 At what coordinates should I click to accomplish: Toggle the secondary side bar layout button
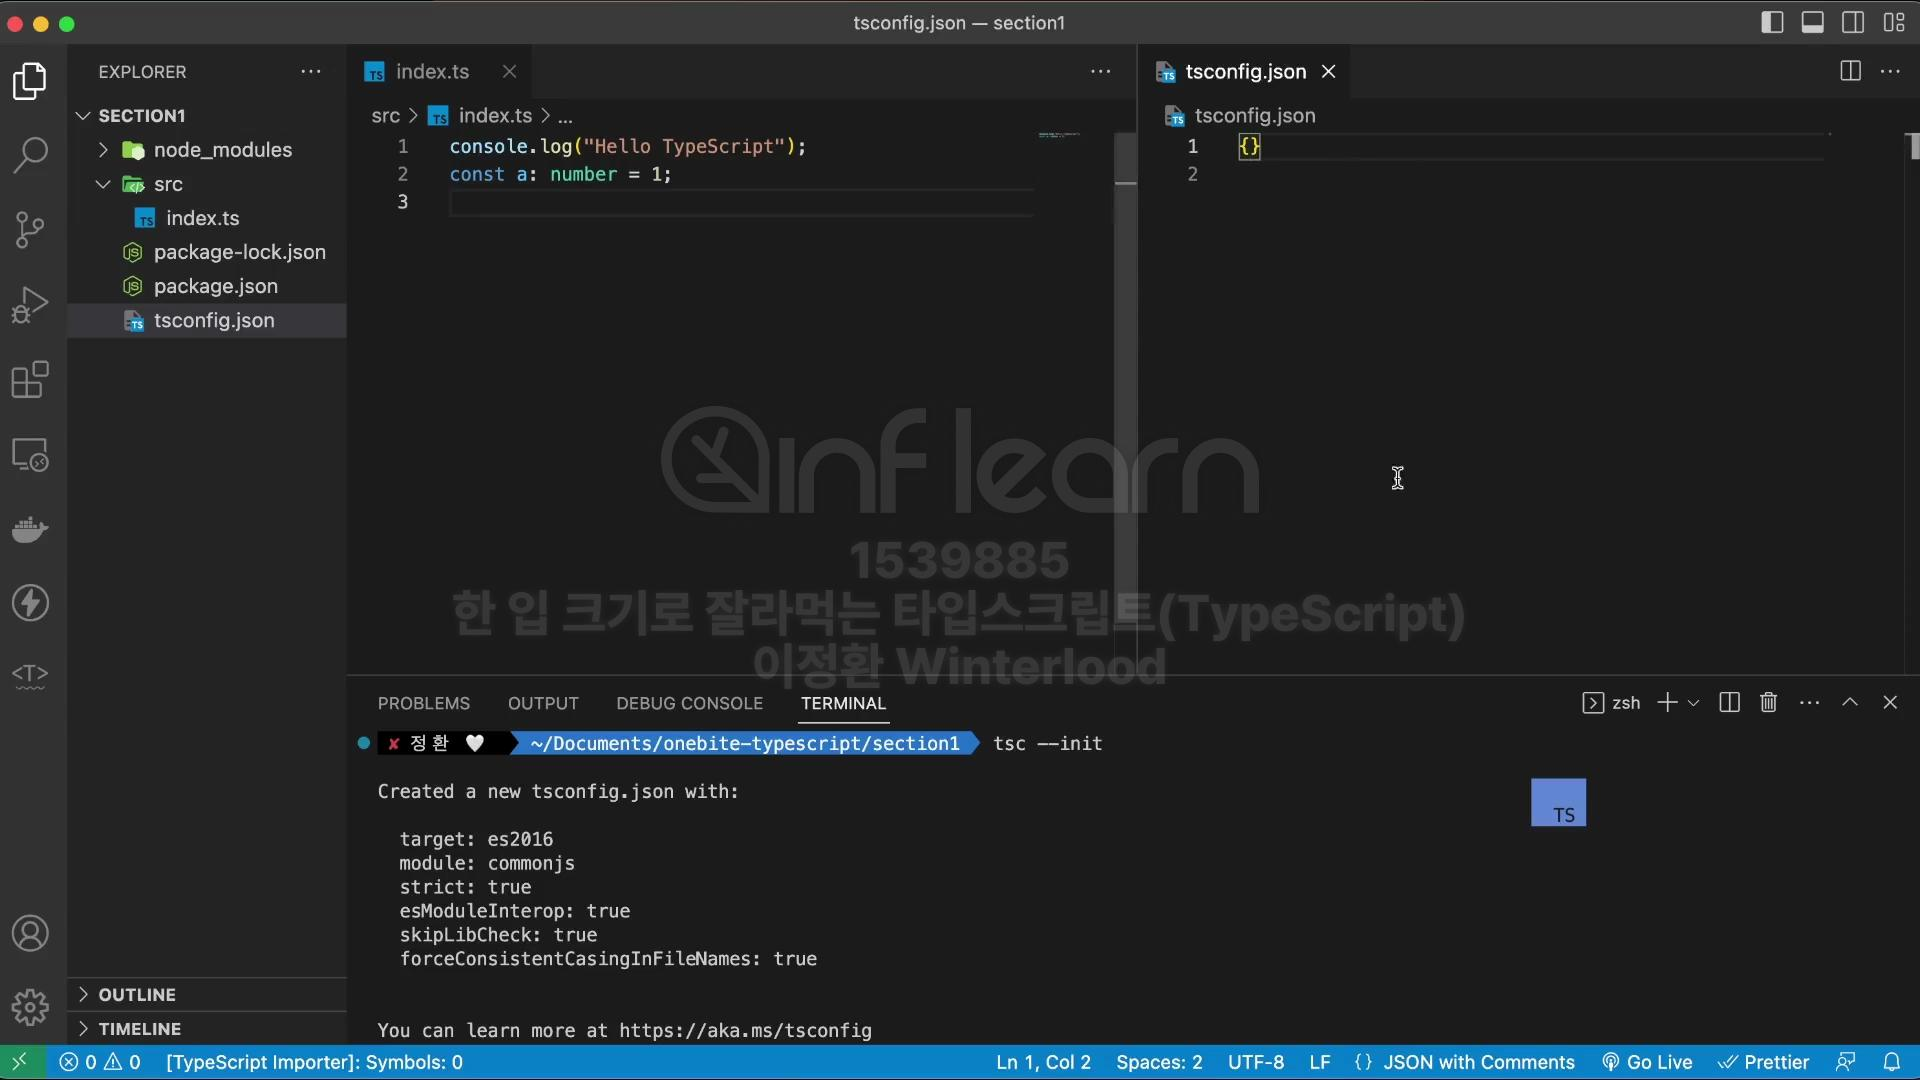coord(1852,22)
